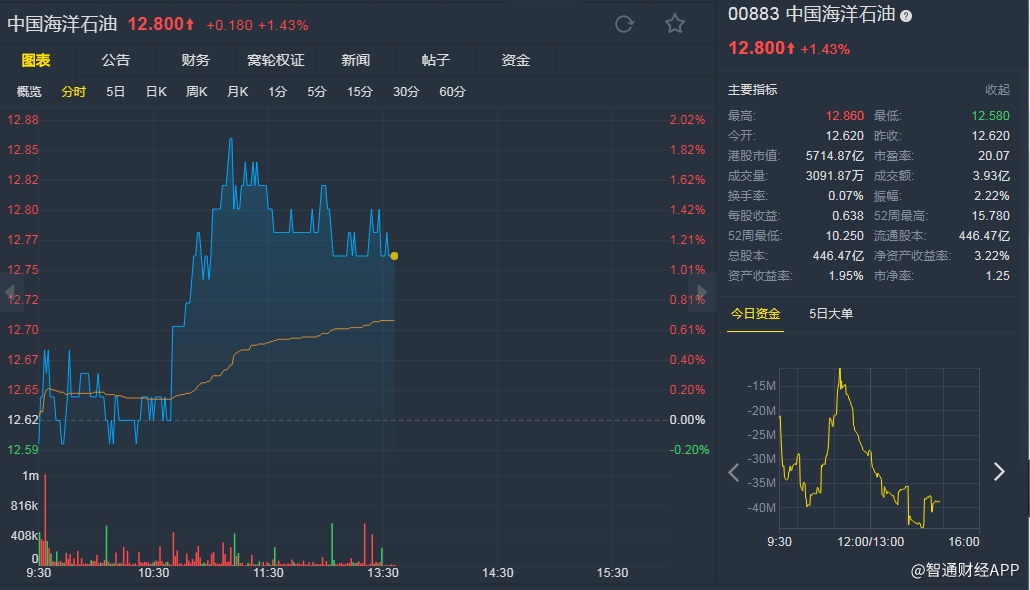Go to previous fund flow chart
This screenshot has width=1030, height=590.
[x=734, y=472]
